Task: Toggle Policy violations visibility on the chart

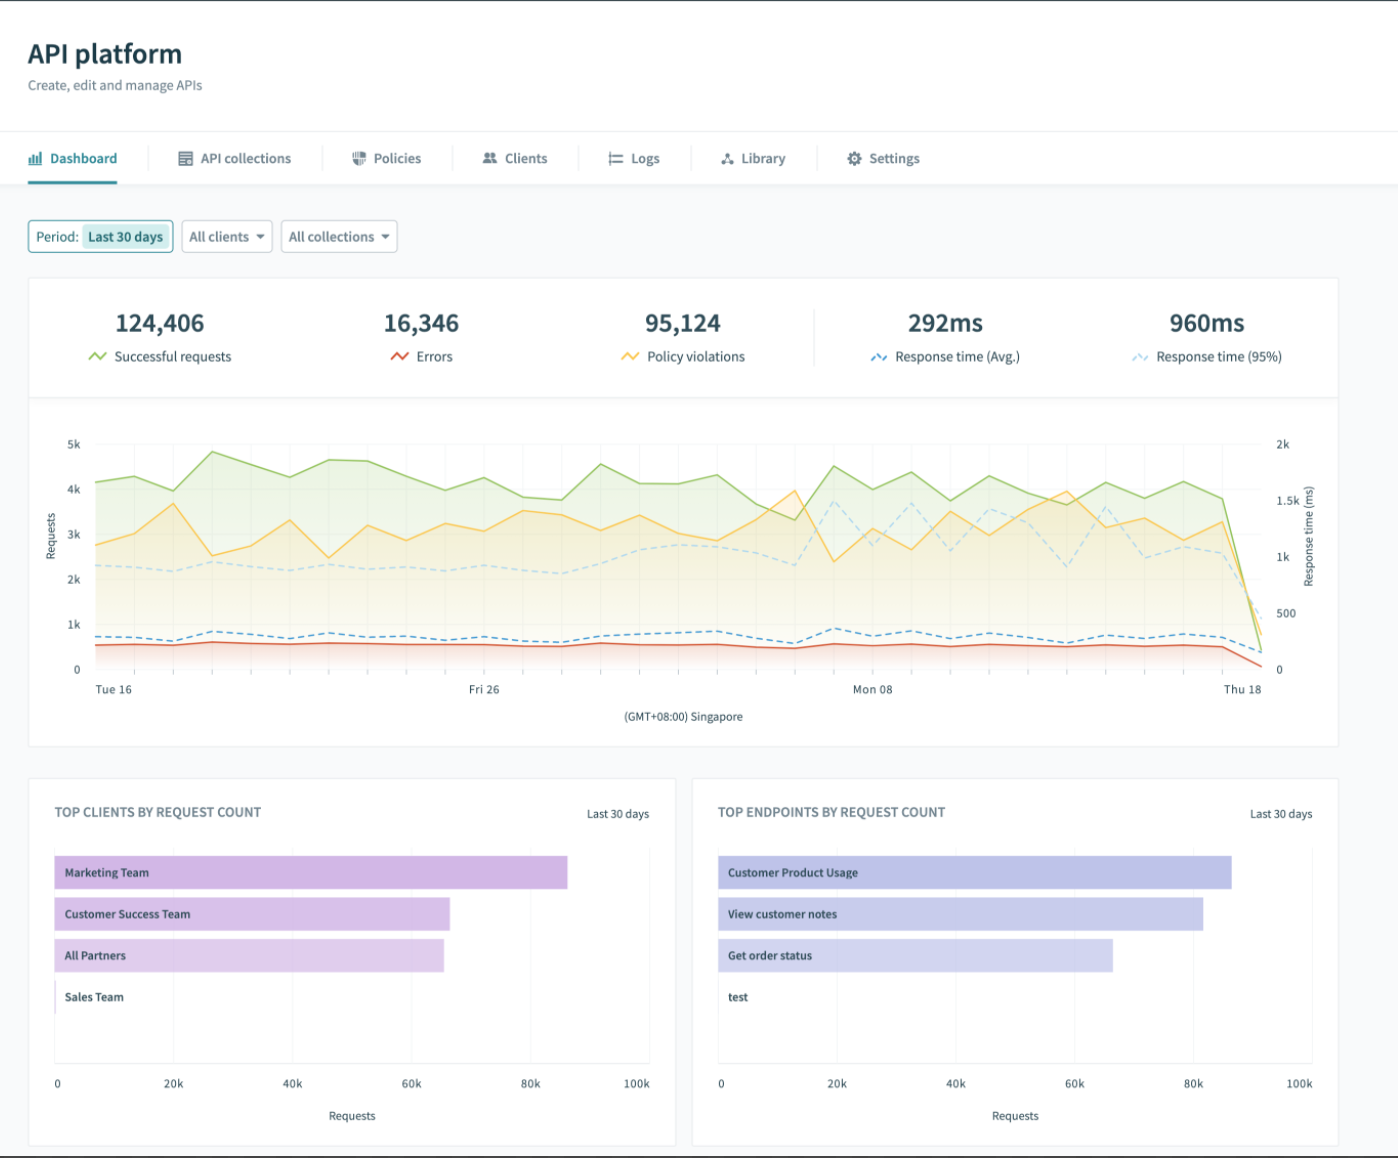Action: click(630, 356)
